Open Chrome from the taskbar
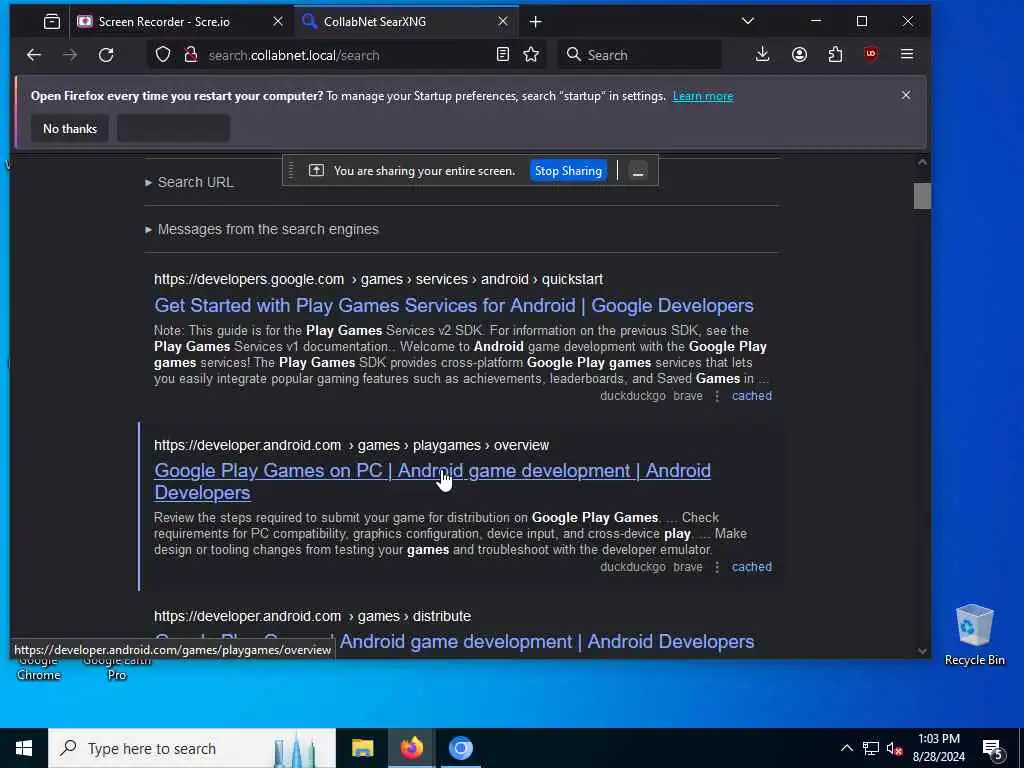Screen dimensions: 1024x768 coord(460,748)
